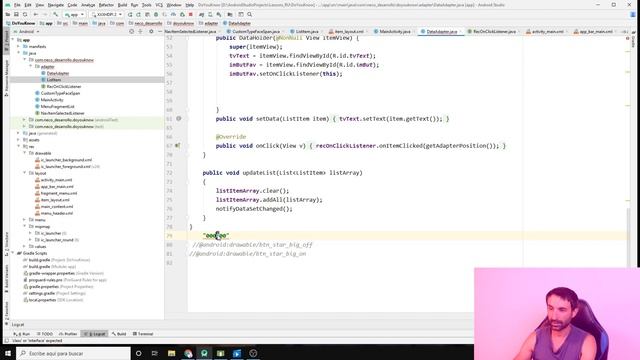The height and width of the screenshot is (360, 640).
Task: Click the Project Structure toolbar icon
Action: (x=230, y=14)
